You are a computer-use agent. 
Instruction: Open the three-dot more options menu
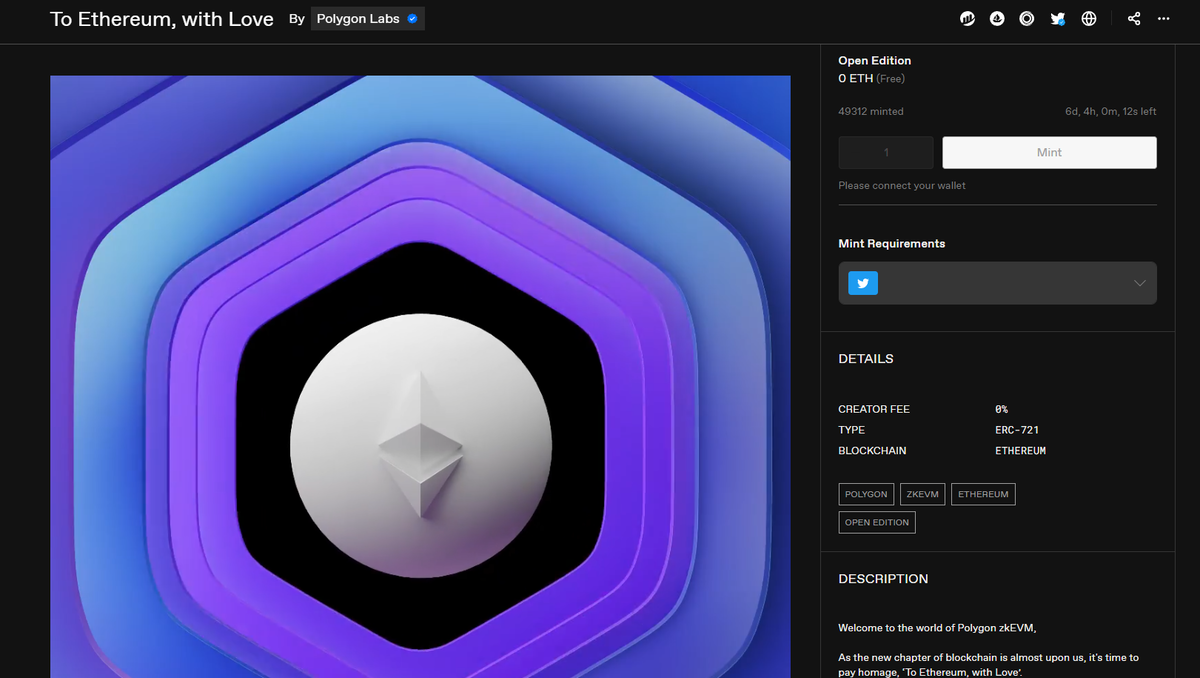tap(1163, 19)
